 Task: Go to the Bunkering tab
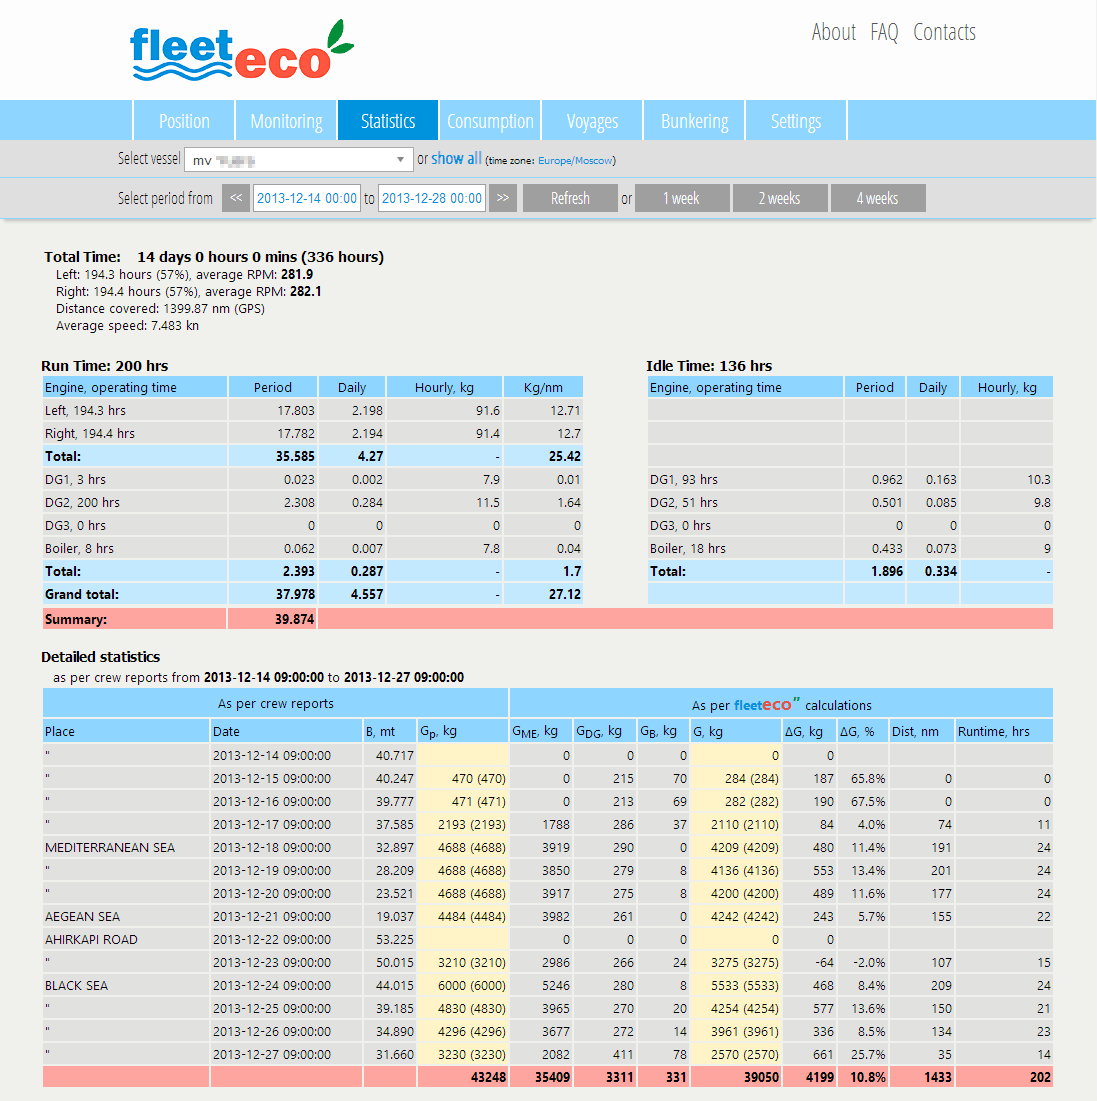[695, 121]
